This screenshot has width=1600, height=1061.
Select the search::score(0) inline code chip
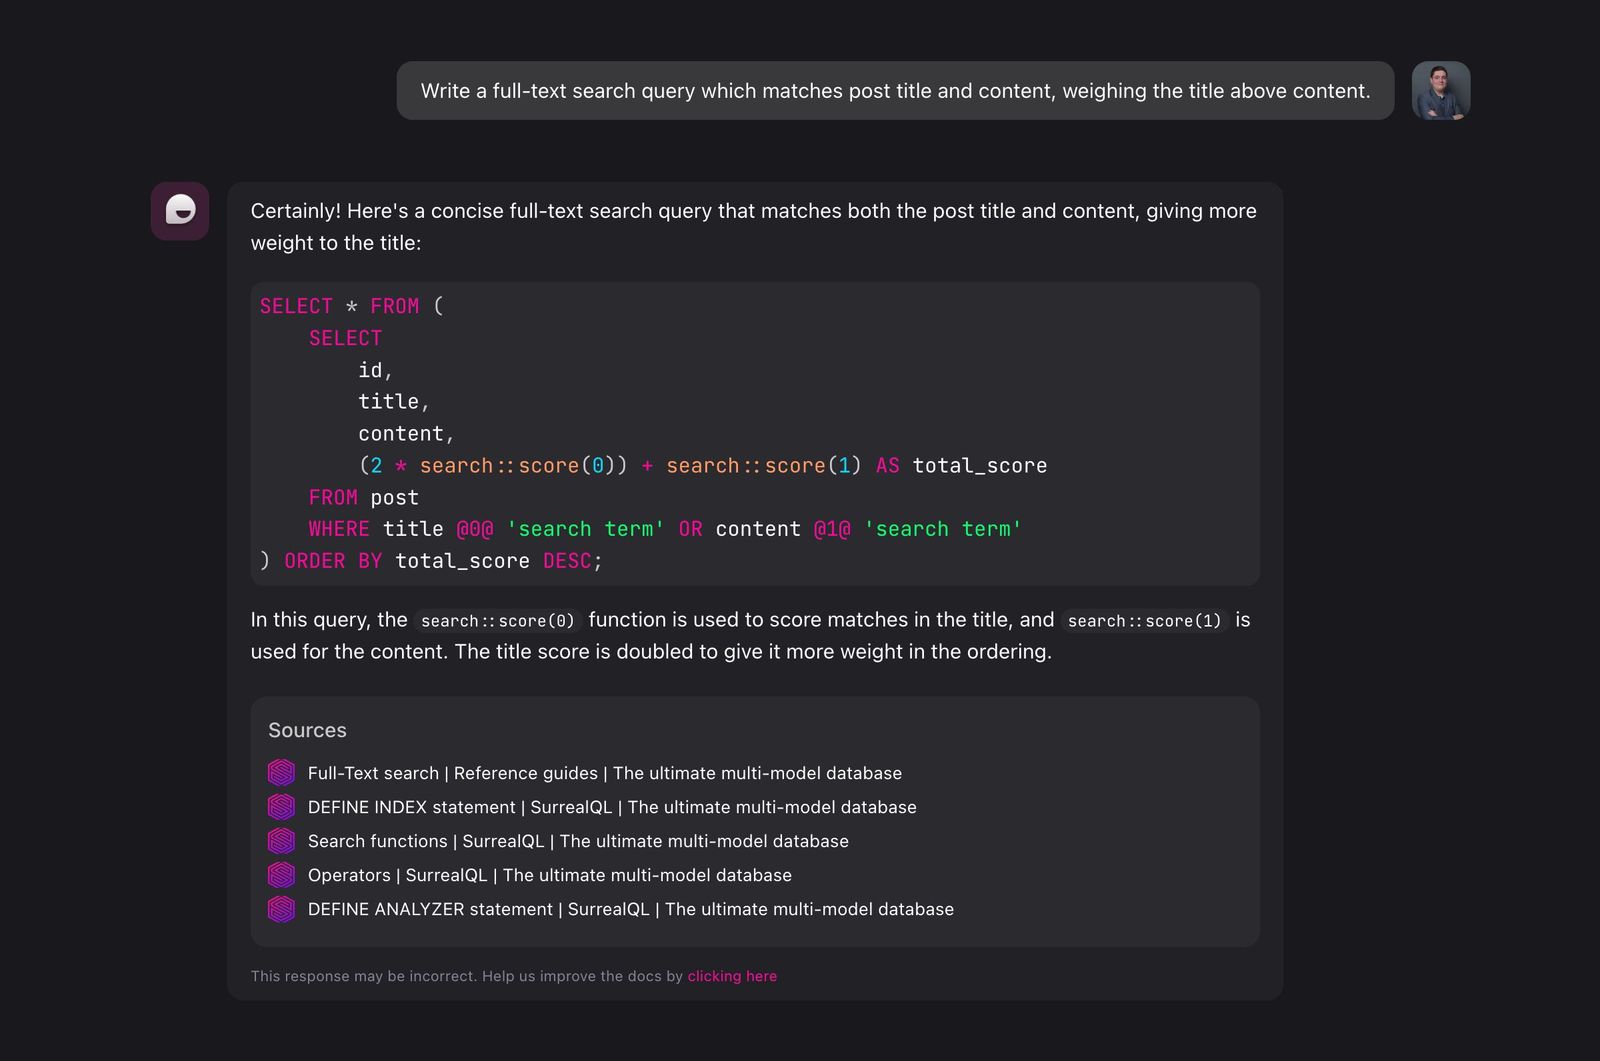(x=496, y=620)
